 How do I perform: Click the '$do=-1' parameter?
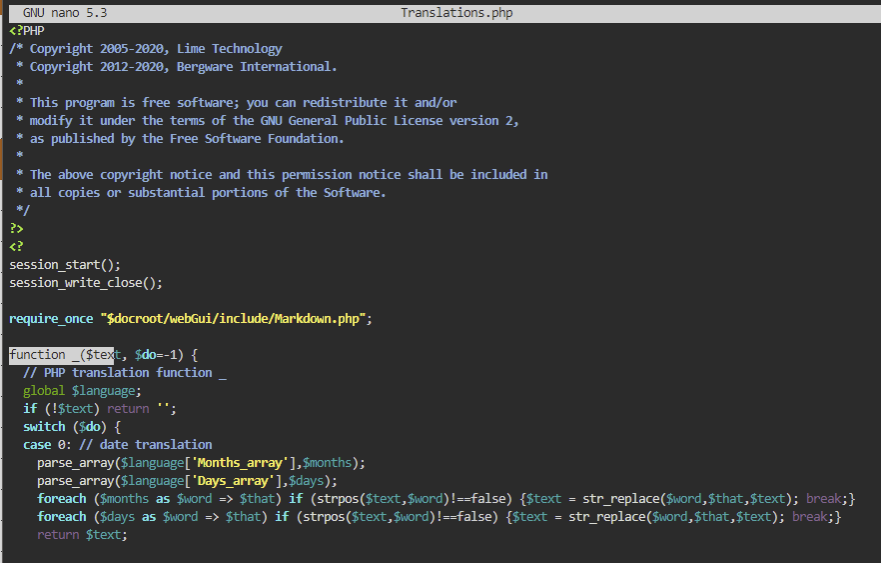click(x=156, y=355)
